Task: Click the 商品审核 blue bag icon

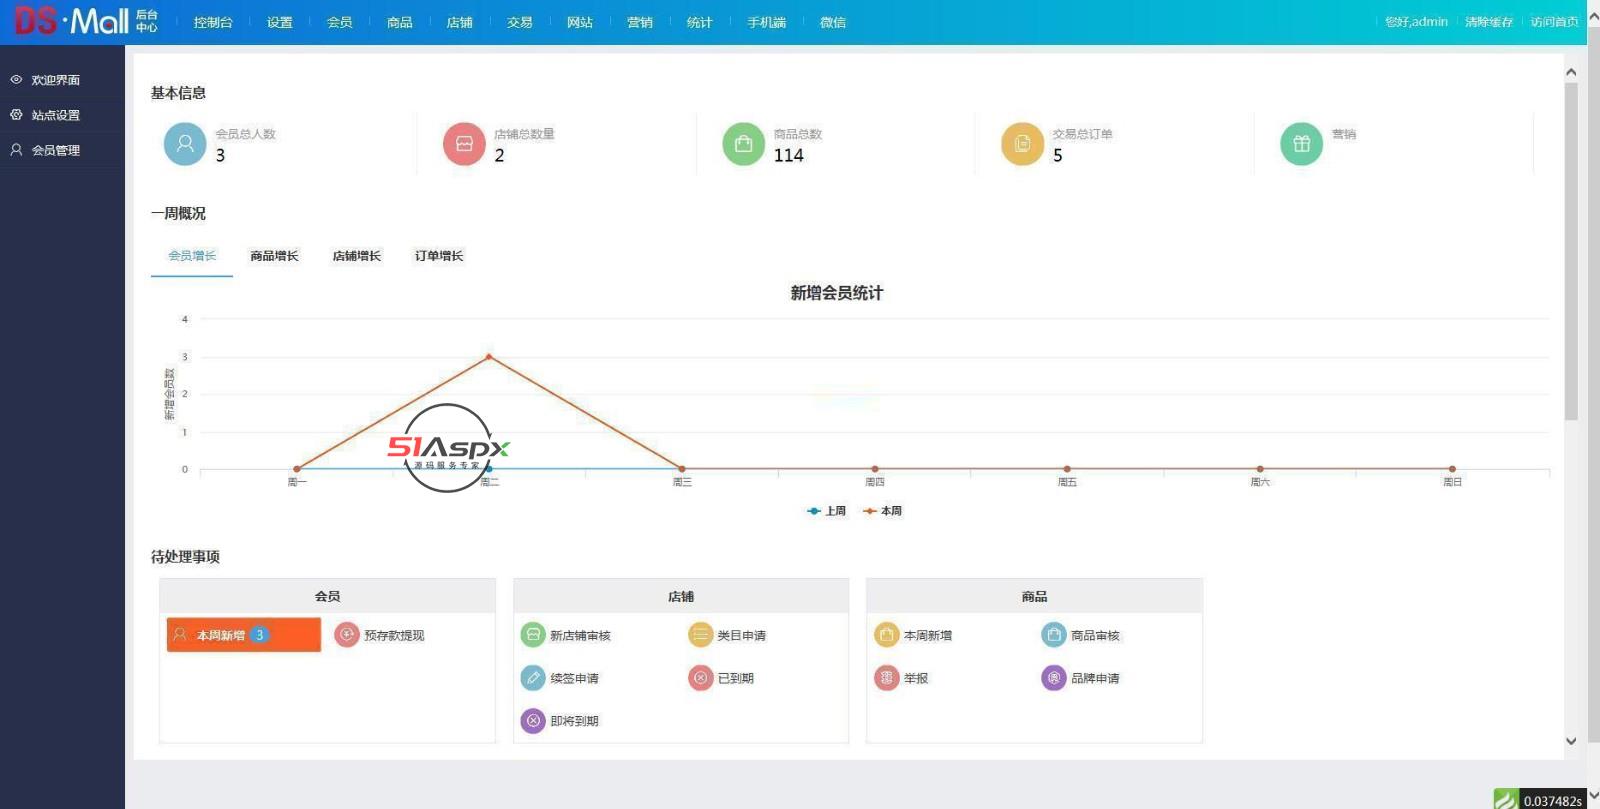Action: pyautogui.click(x=1054, y=634)
